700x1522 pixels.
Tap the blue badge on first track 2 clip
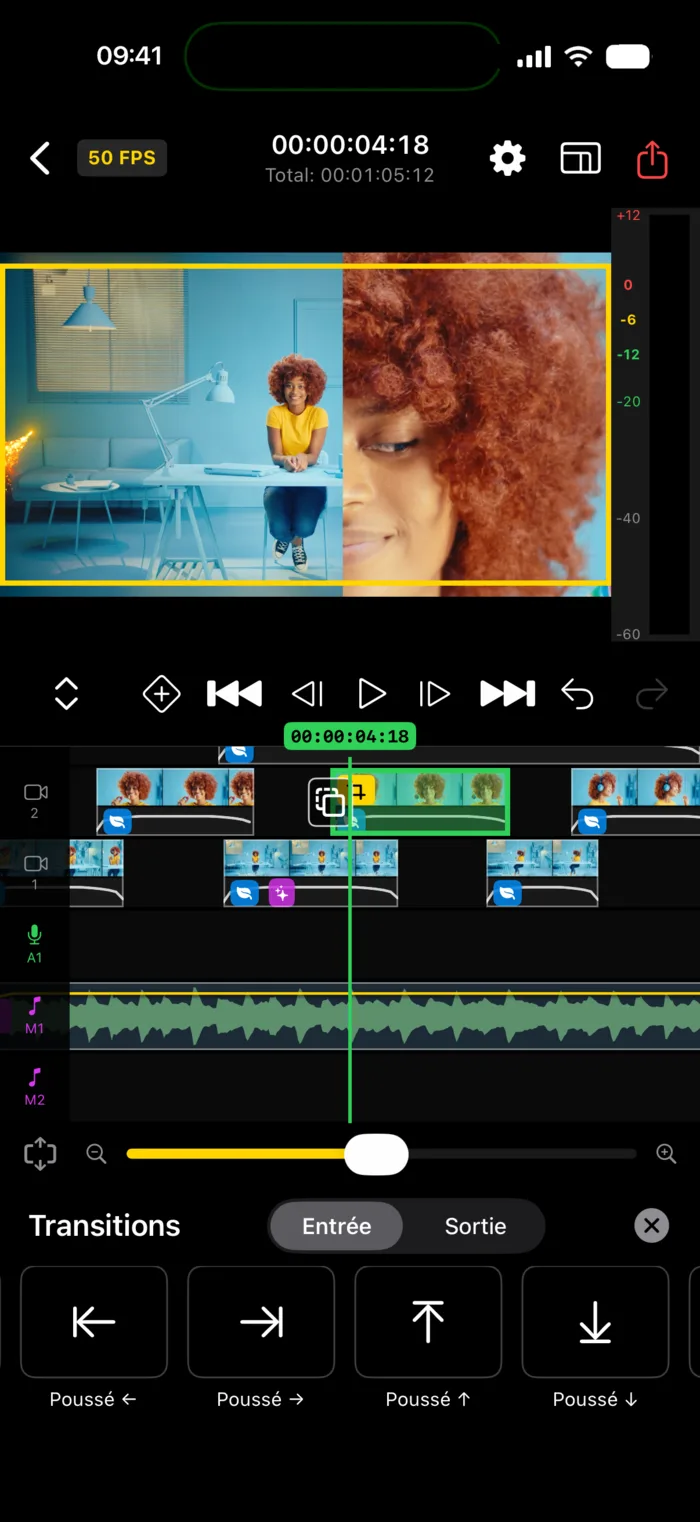click(x=118, y=822)
